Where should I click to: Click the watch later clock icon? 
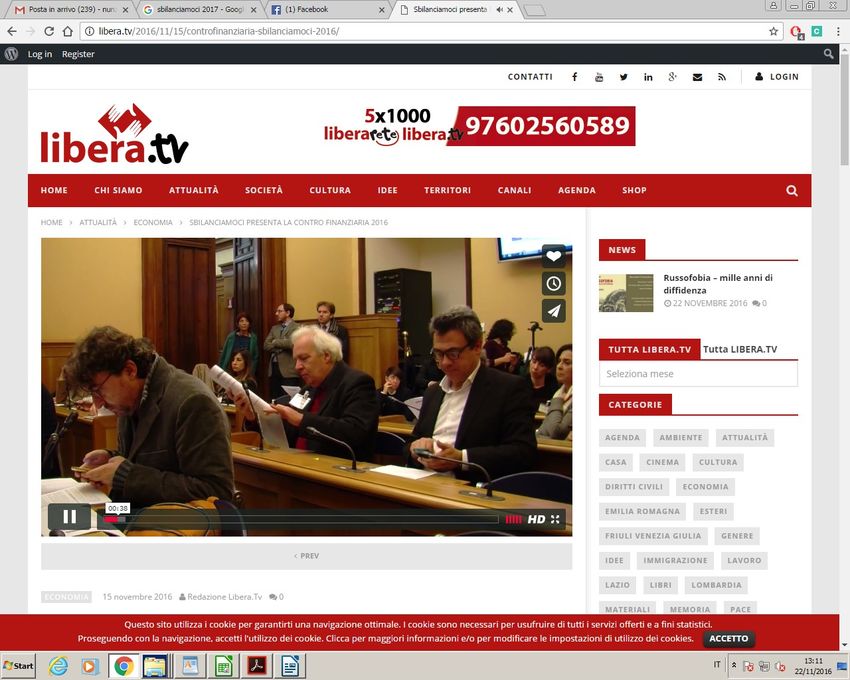[x=554, y=284]
